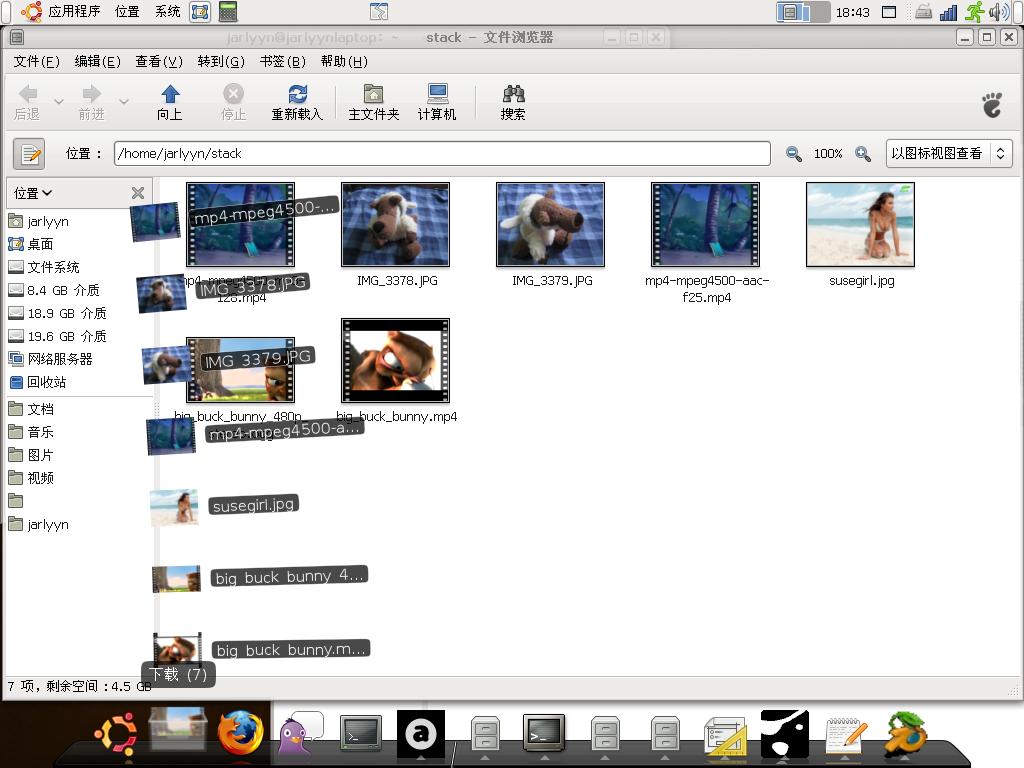Image resolution: width=1024 pixels, height=768 pixels.
Task: Open the icon view mode dropdown
Action: coord(949,153)
